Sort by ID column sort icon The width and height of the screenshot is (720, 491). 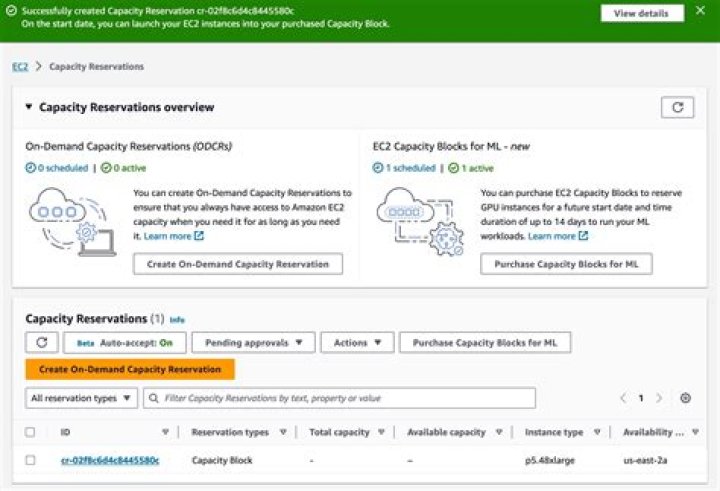click(165, 433)
